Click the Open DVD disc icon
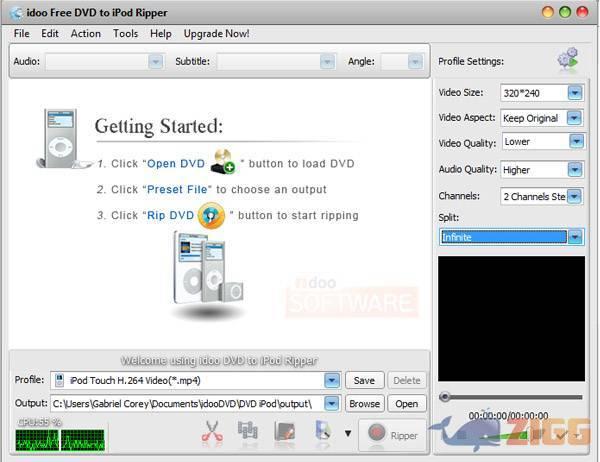 (223, 162)
